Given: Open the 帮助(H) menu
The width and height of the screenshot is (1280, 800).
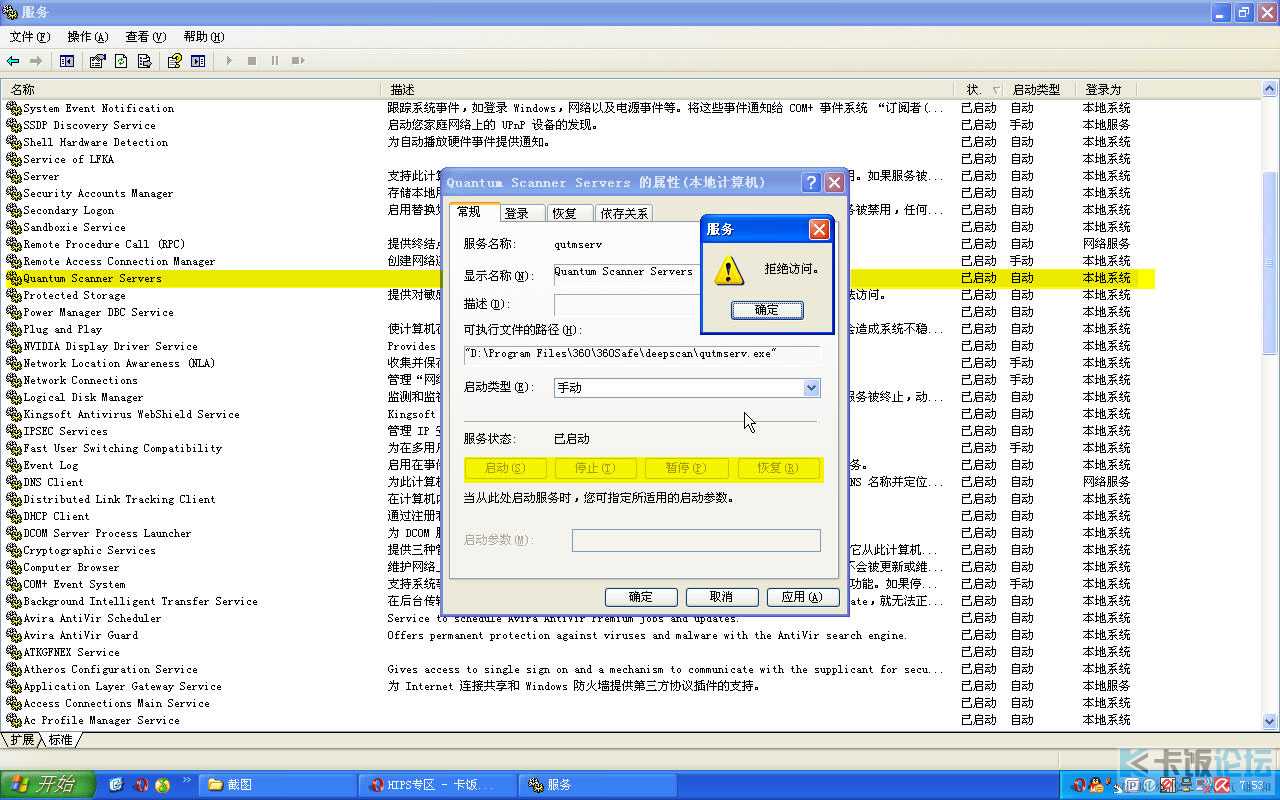Looking at the screenshot, I should coord(204,37).
